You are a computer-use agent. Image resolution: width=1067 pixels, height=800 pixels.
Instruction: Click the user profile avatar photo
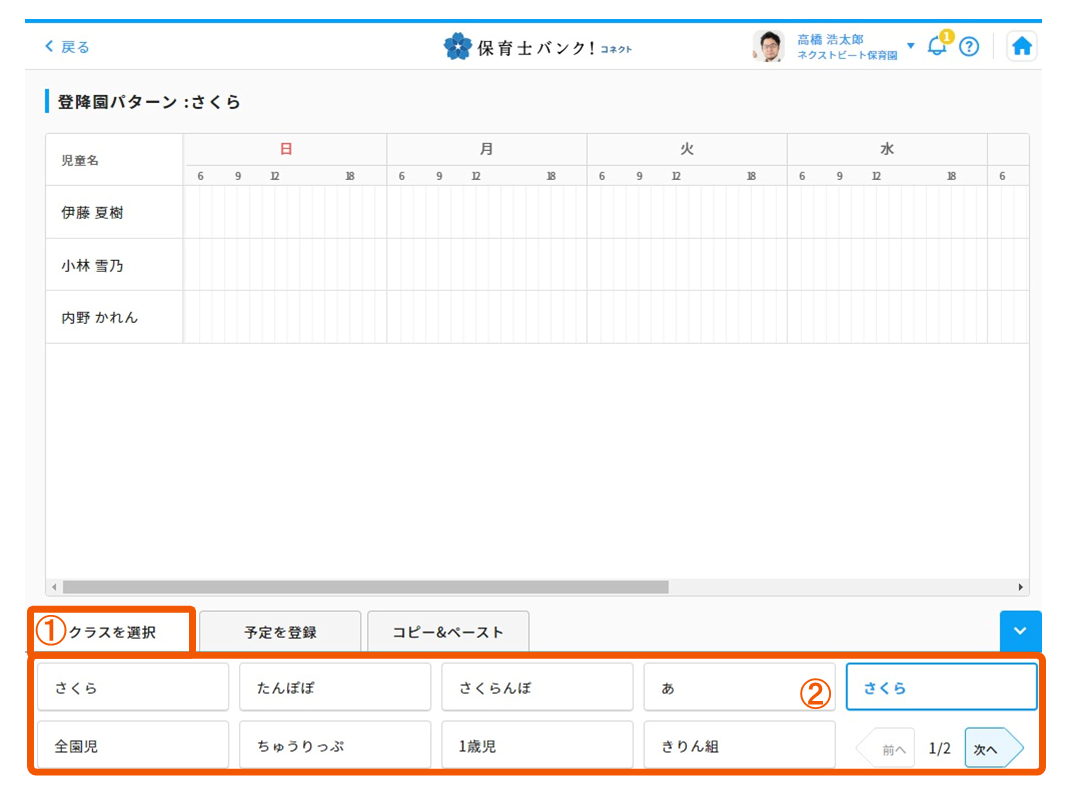point(767,46)
